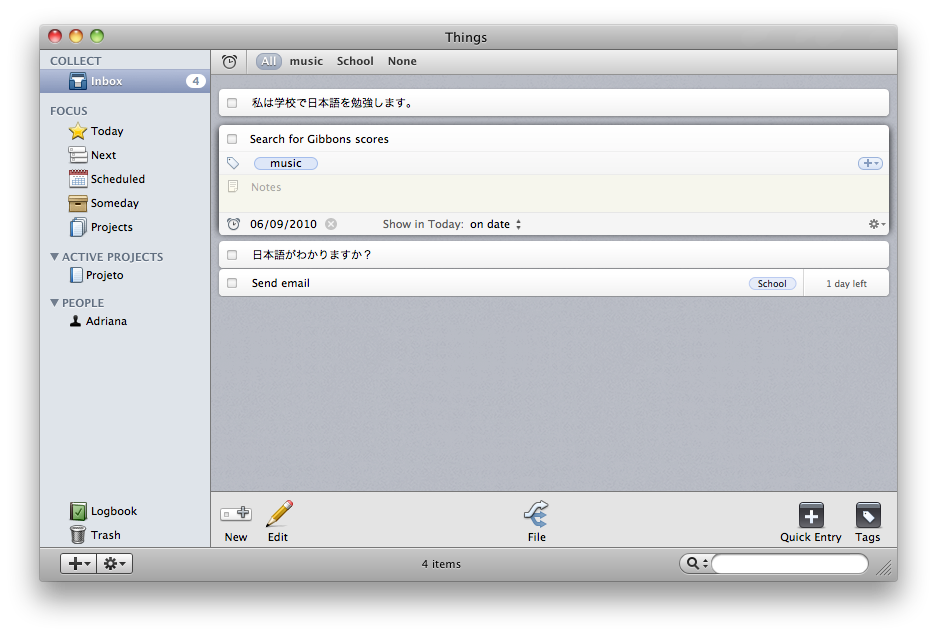Open the Projeto project
Image resolution: width=937 pixels, height=636 pixels.
click(105, 275)
